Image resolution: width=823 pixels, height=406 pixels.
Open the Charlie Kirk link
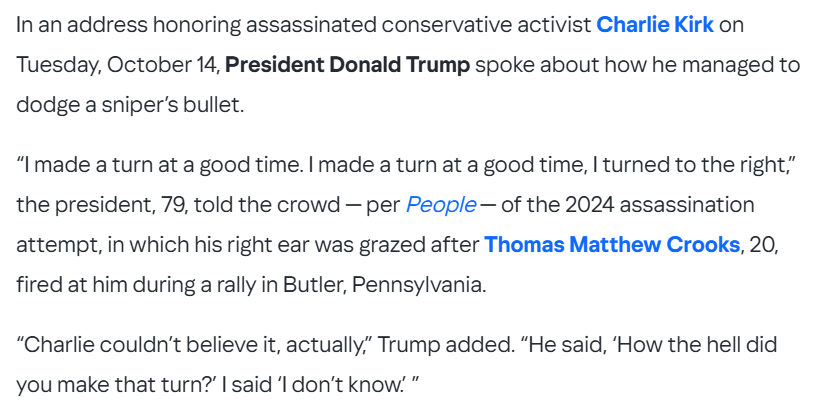click(655, 25)
